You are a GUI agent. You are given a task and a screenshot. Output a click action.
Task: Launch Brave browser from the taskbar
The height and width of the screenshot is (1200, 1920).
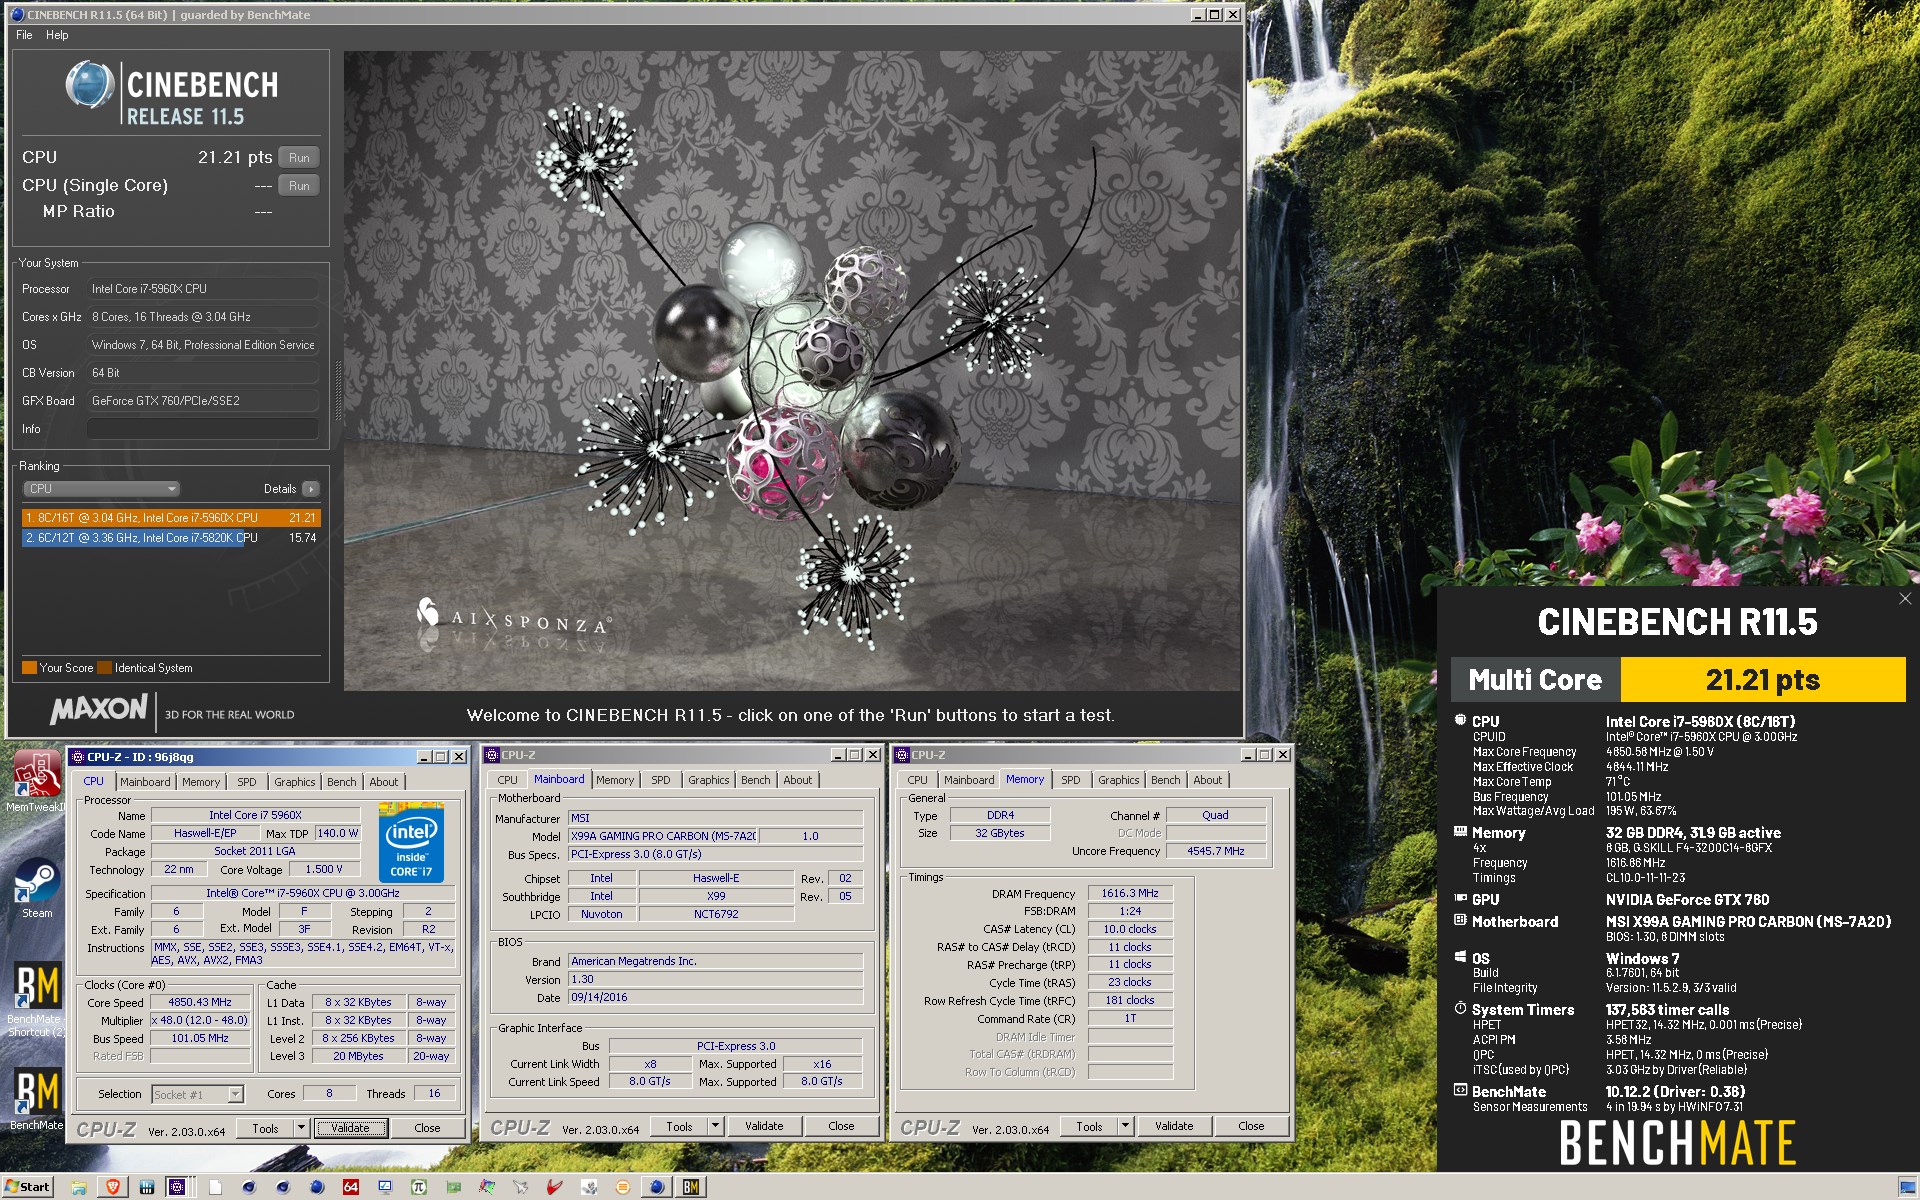(113, 1187)
